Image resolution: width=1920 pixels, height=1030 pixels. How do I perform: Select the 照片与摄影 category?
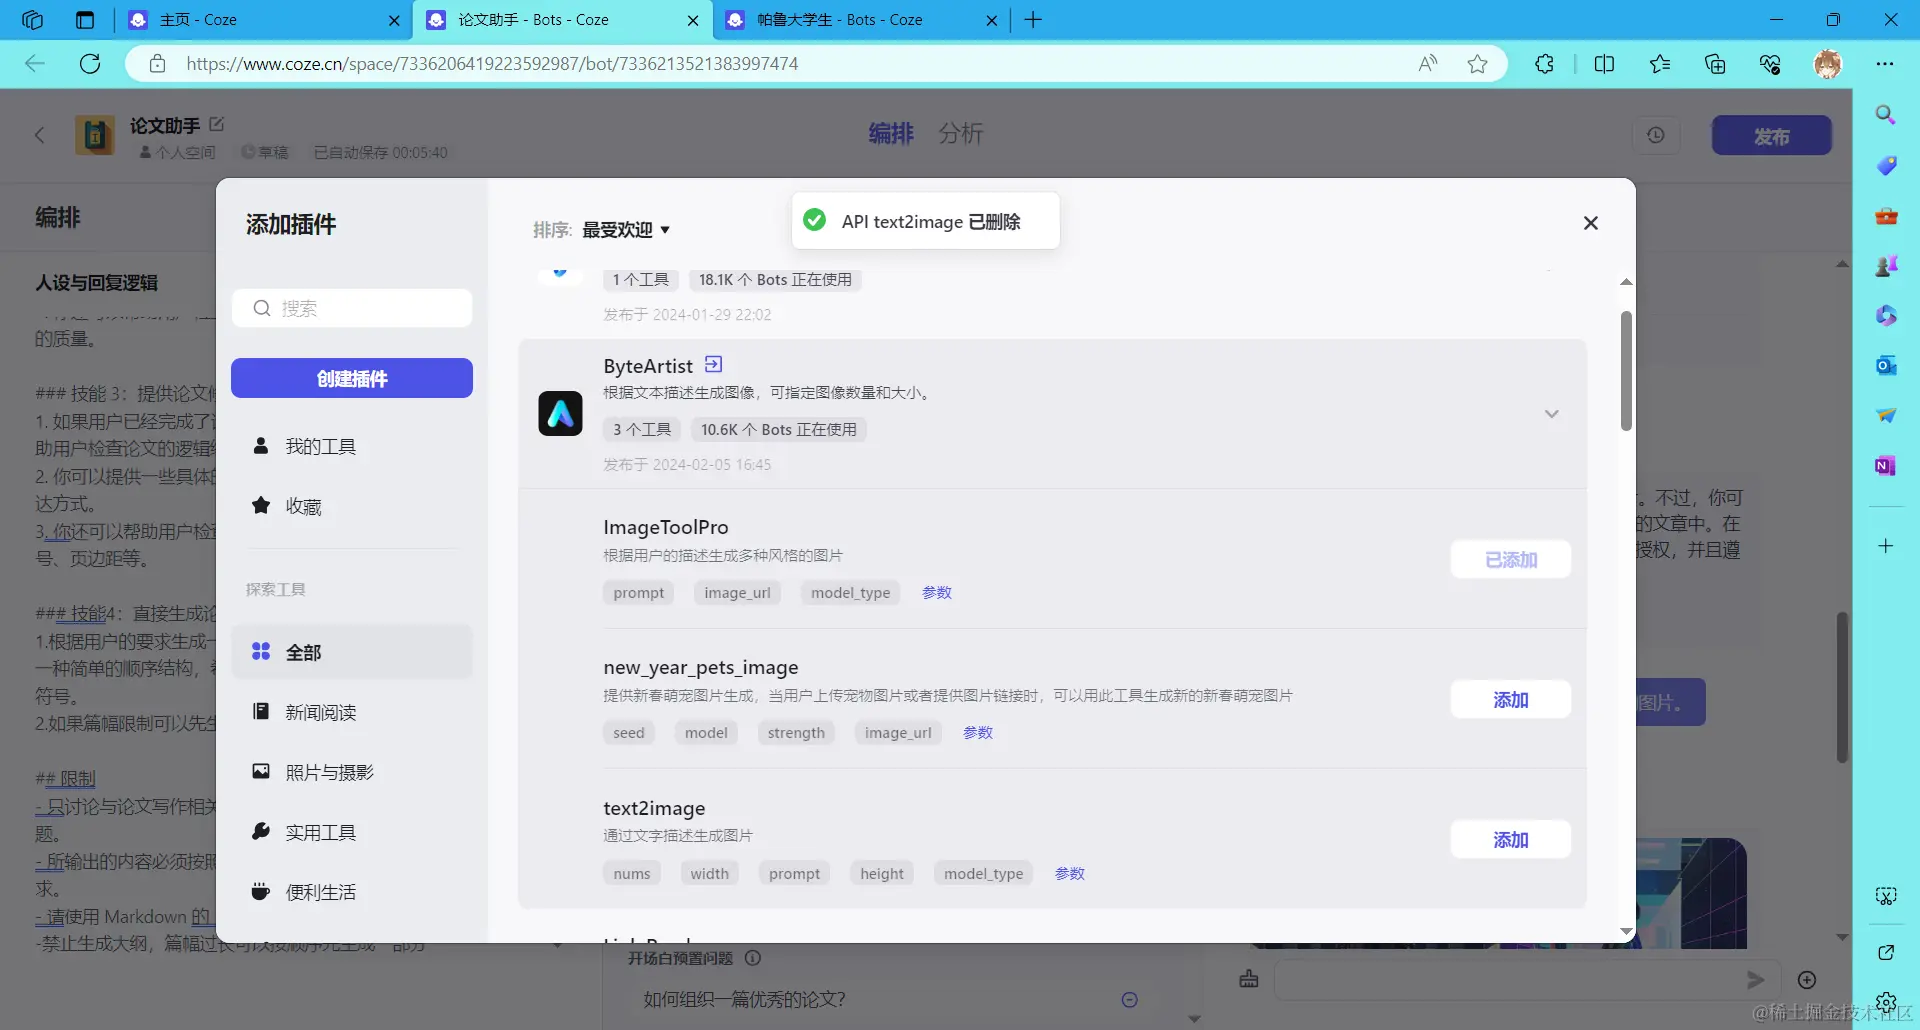point(352,772)
